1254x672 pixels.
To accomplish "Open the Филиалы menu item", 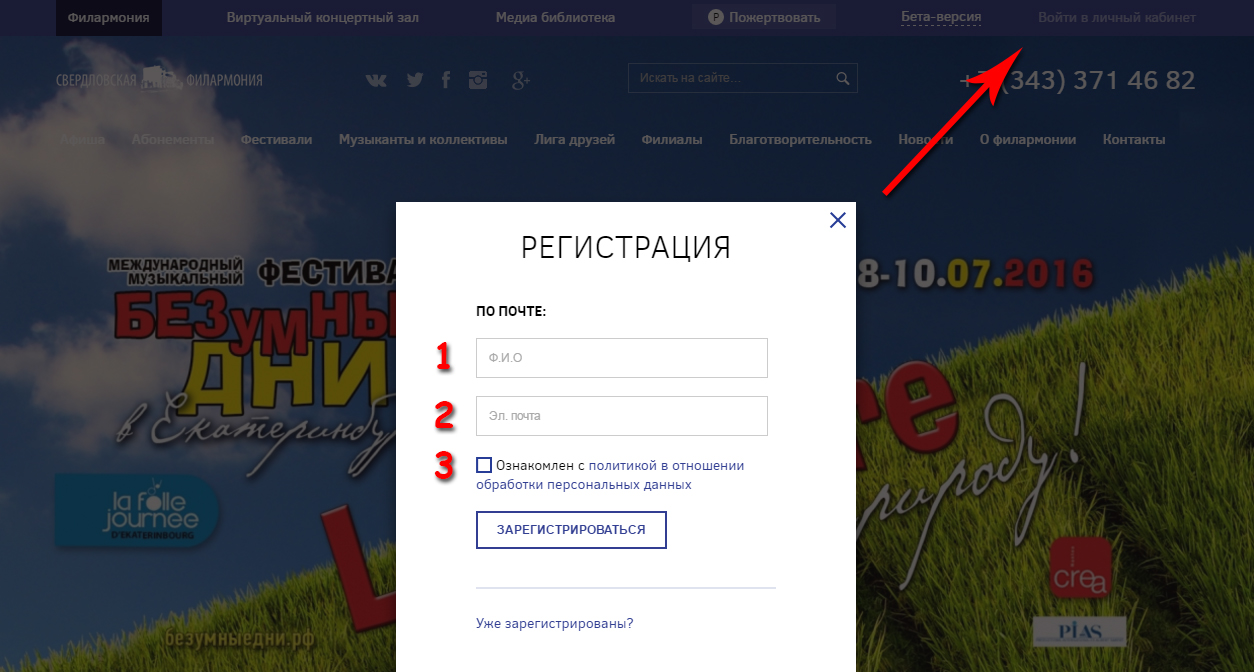I will 672,139.
